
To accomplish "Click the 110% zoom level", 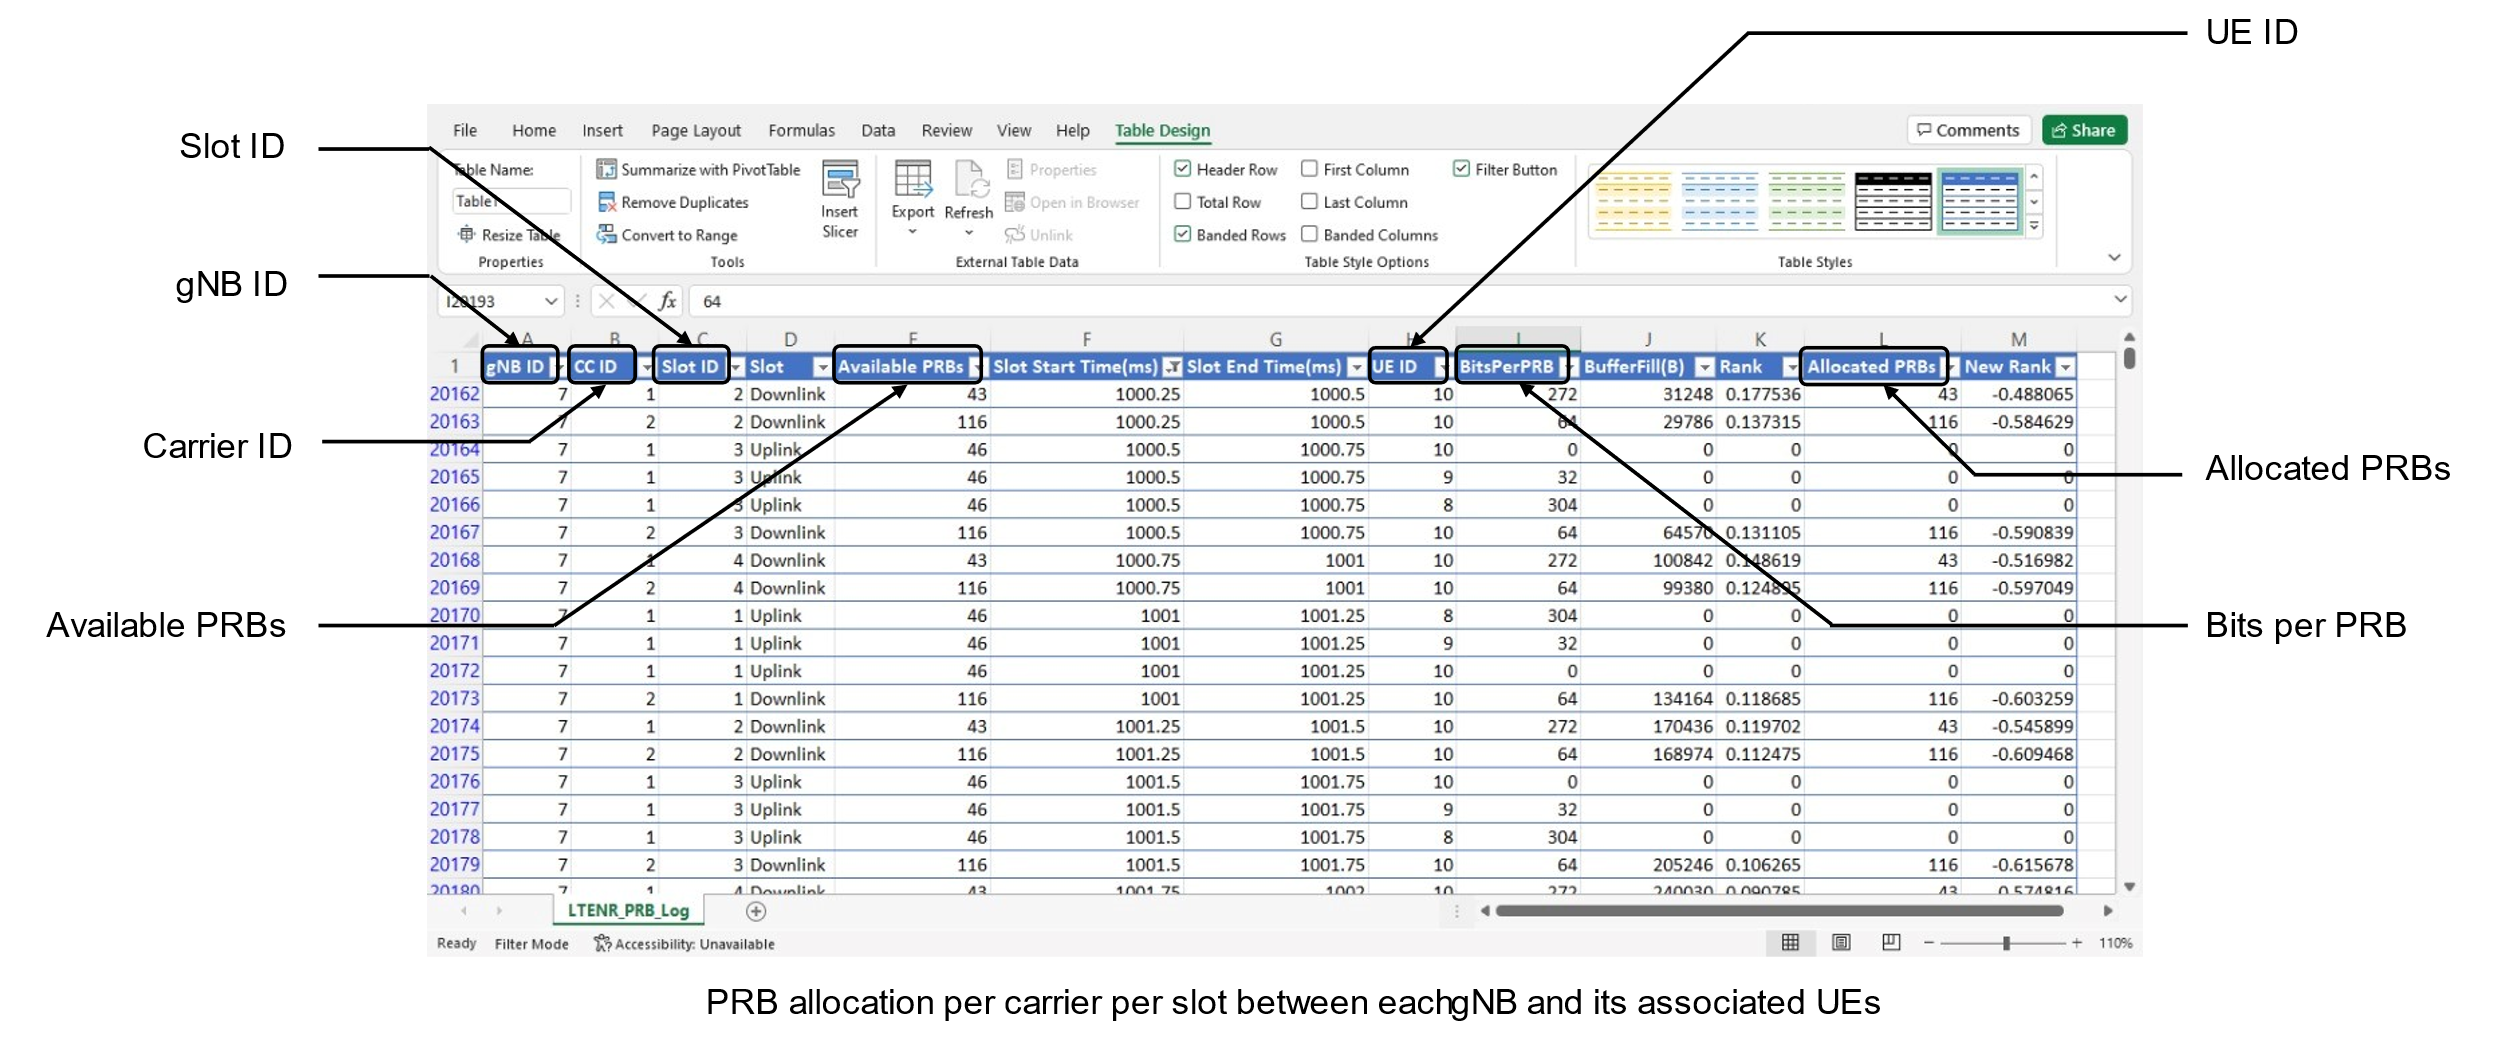I will (x=2115, y=943).
